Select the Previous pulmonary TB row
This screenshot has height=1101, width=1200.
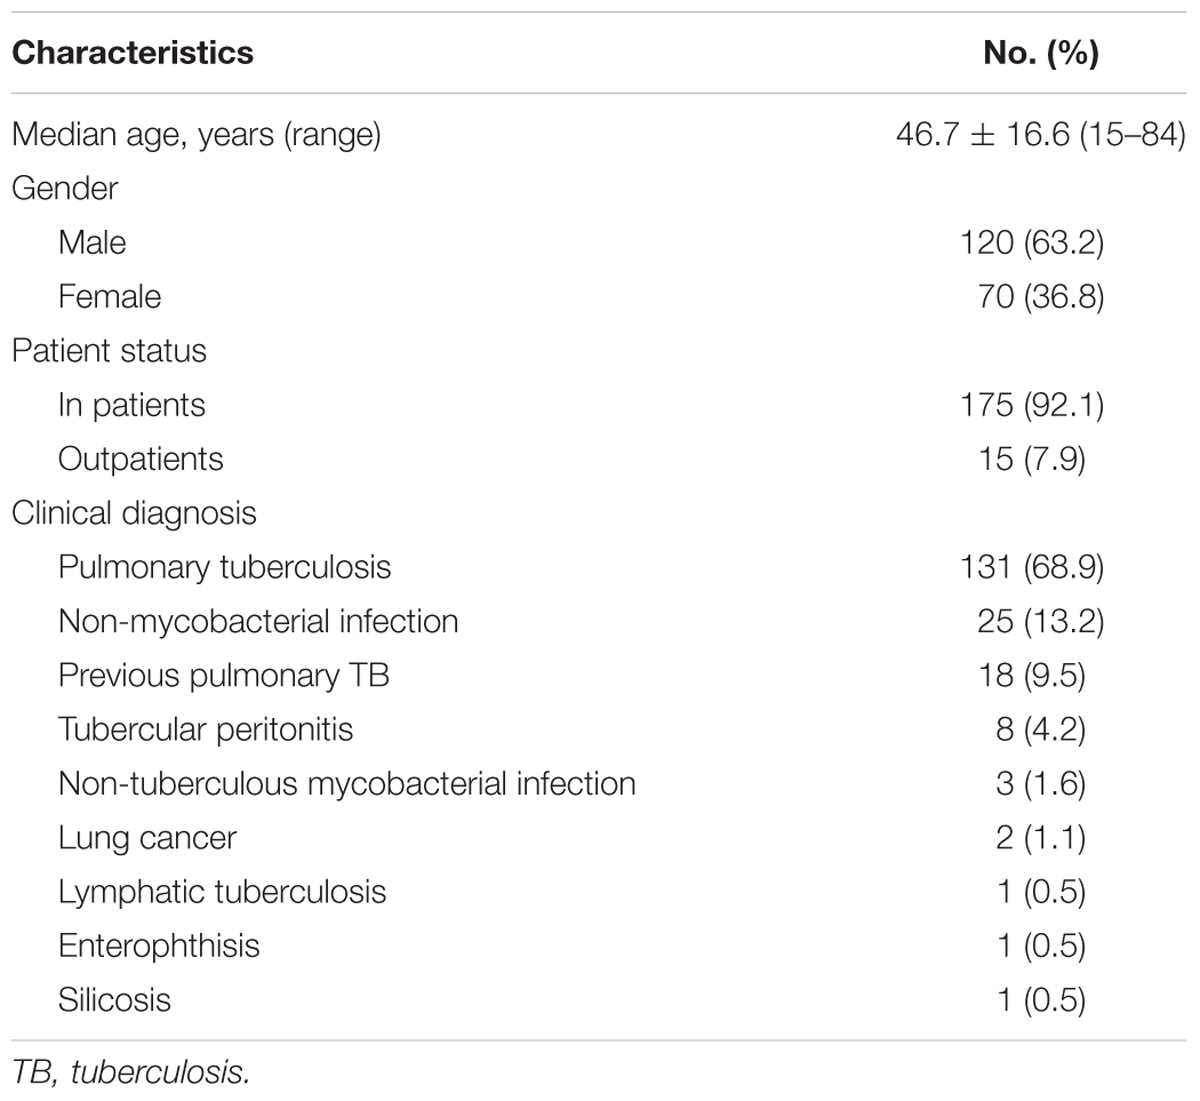coord(598,675)
